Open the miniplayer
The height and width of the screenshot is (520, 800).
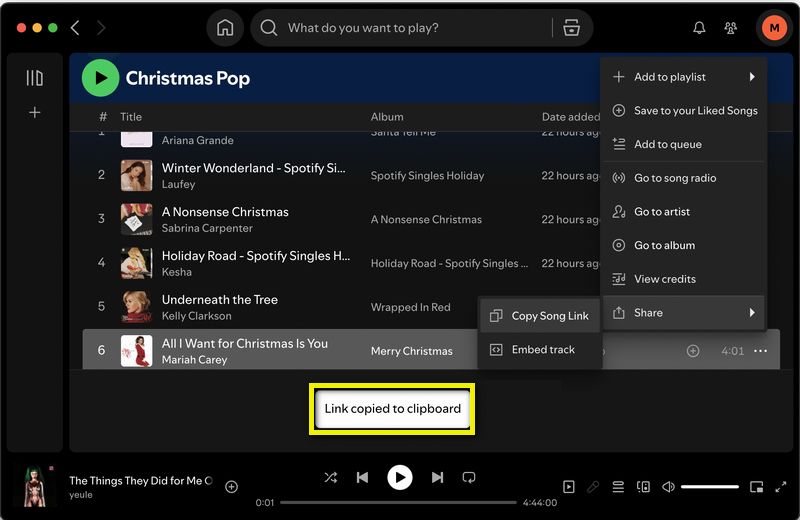pyautogui.click(x=757, y=487)
